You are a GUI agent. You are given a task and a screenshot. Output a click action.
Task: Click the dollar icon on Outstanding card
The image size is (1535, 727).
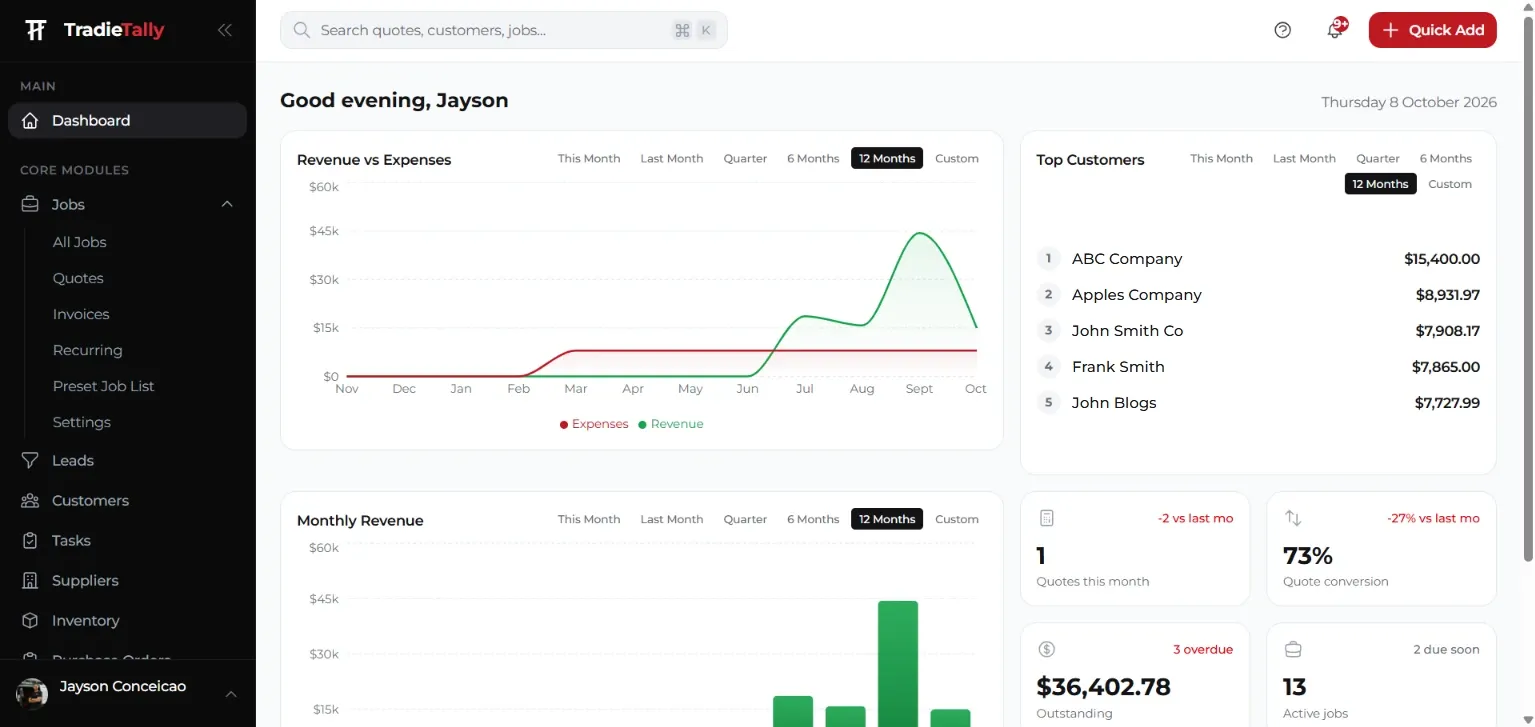(1047, 649)
